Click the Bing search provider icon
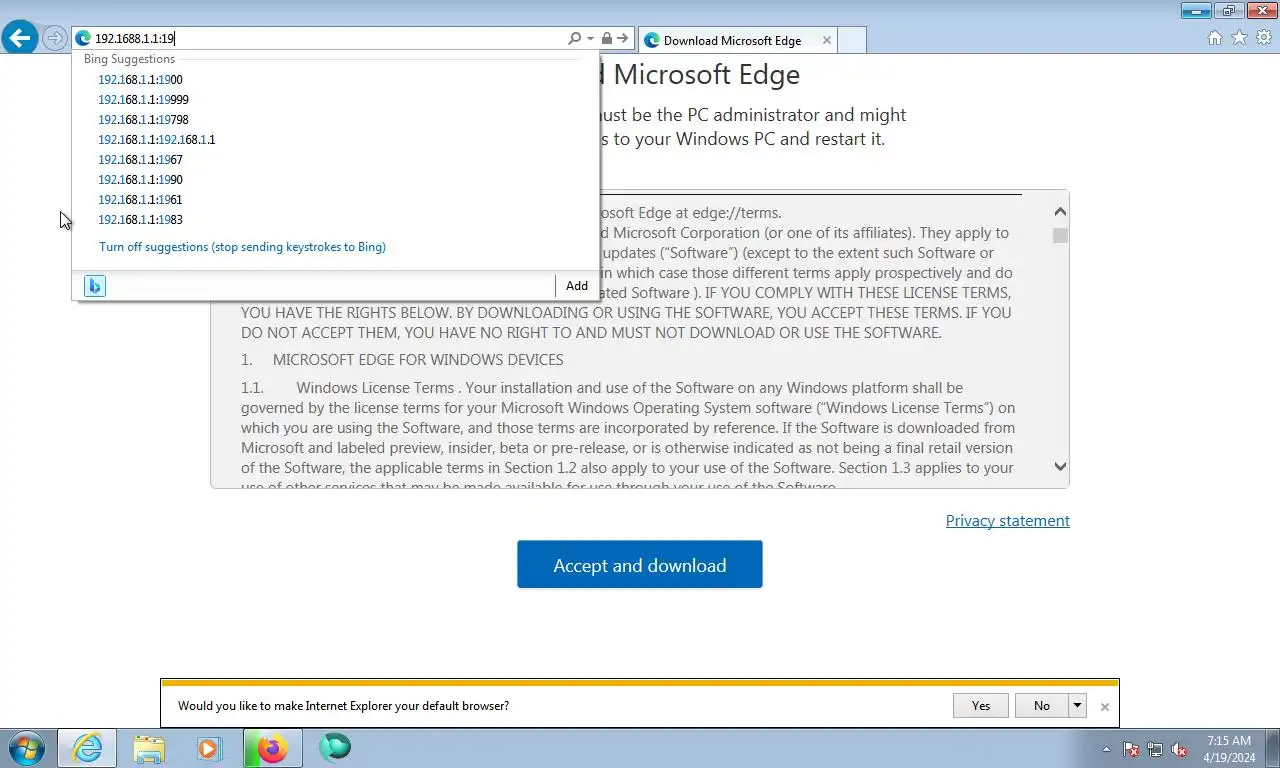The image size is (1280, 768). tap(94, 286)
